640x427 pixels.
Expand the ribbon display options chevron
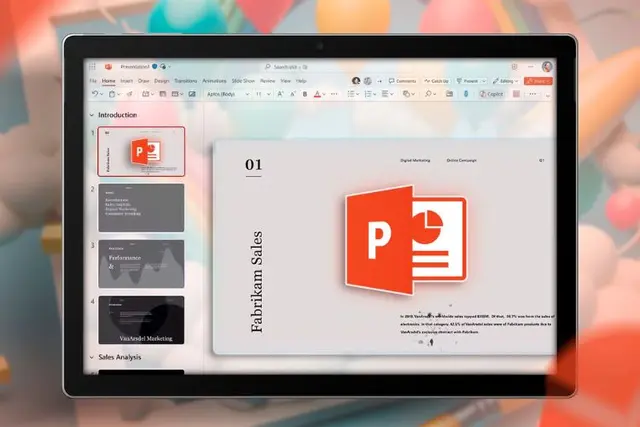(x=548, y=96)
